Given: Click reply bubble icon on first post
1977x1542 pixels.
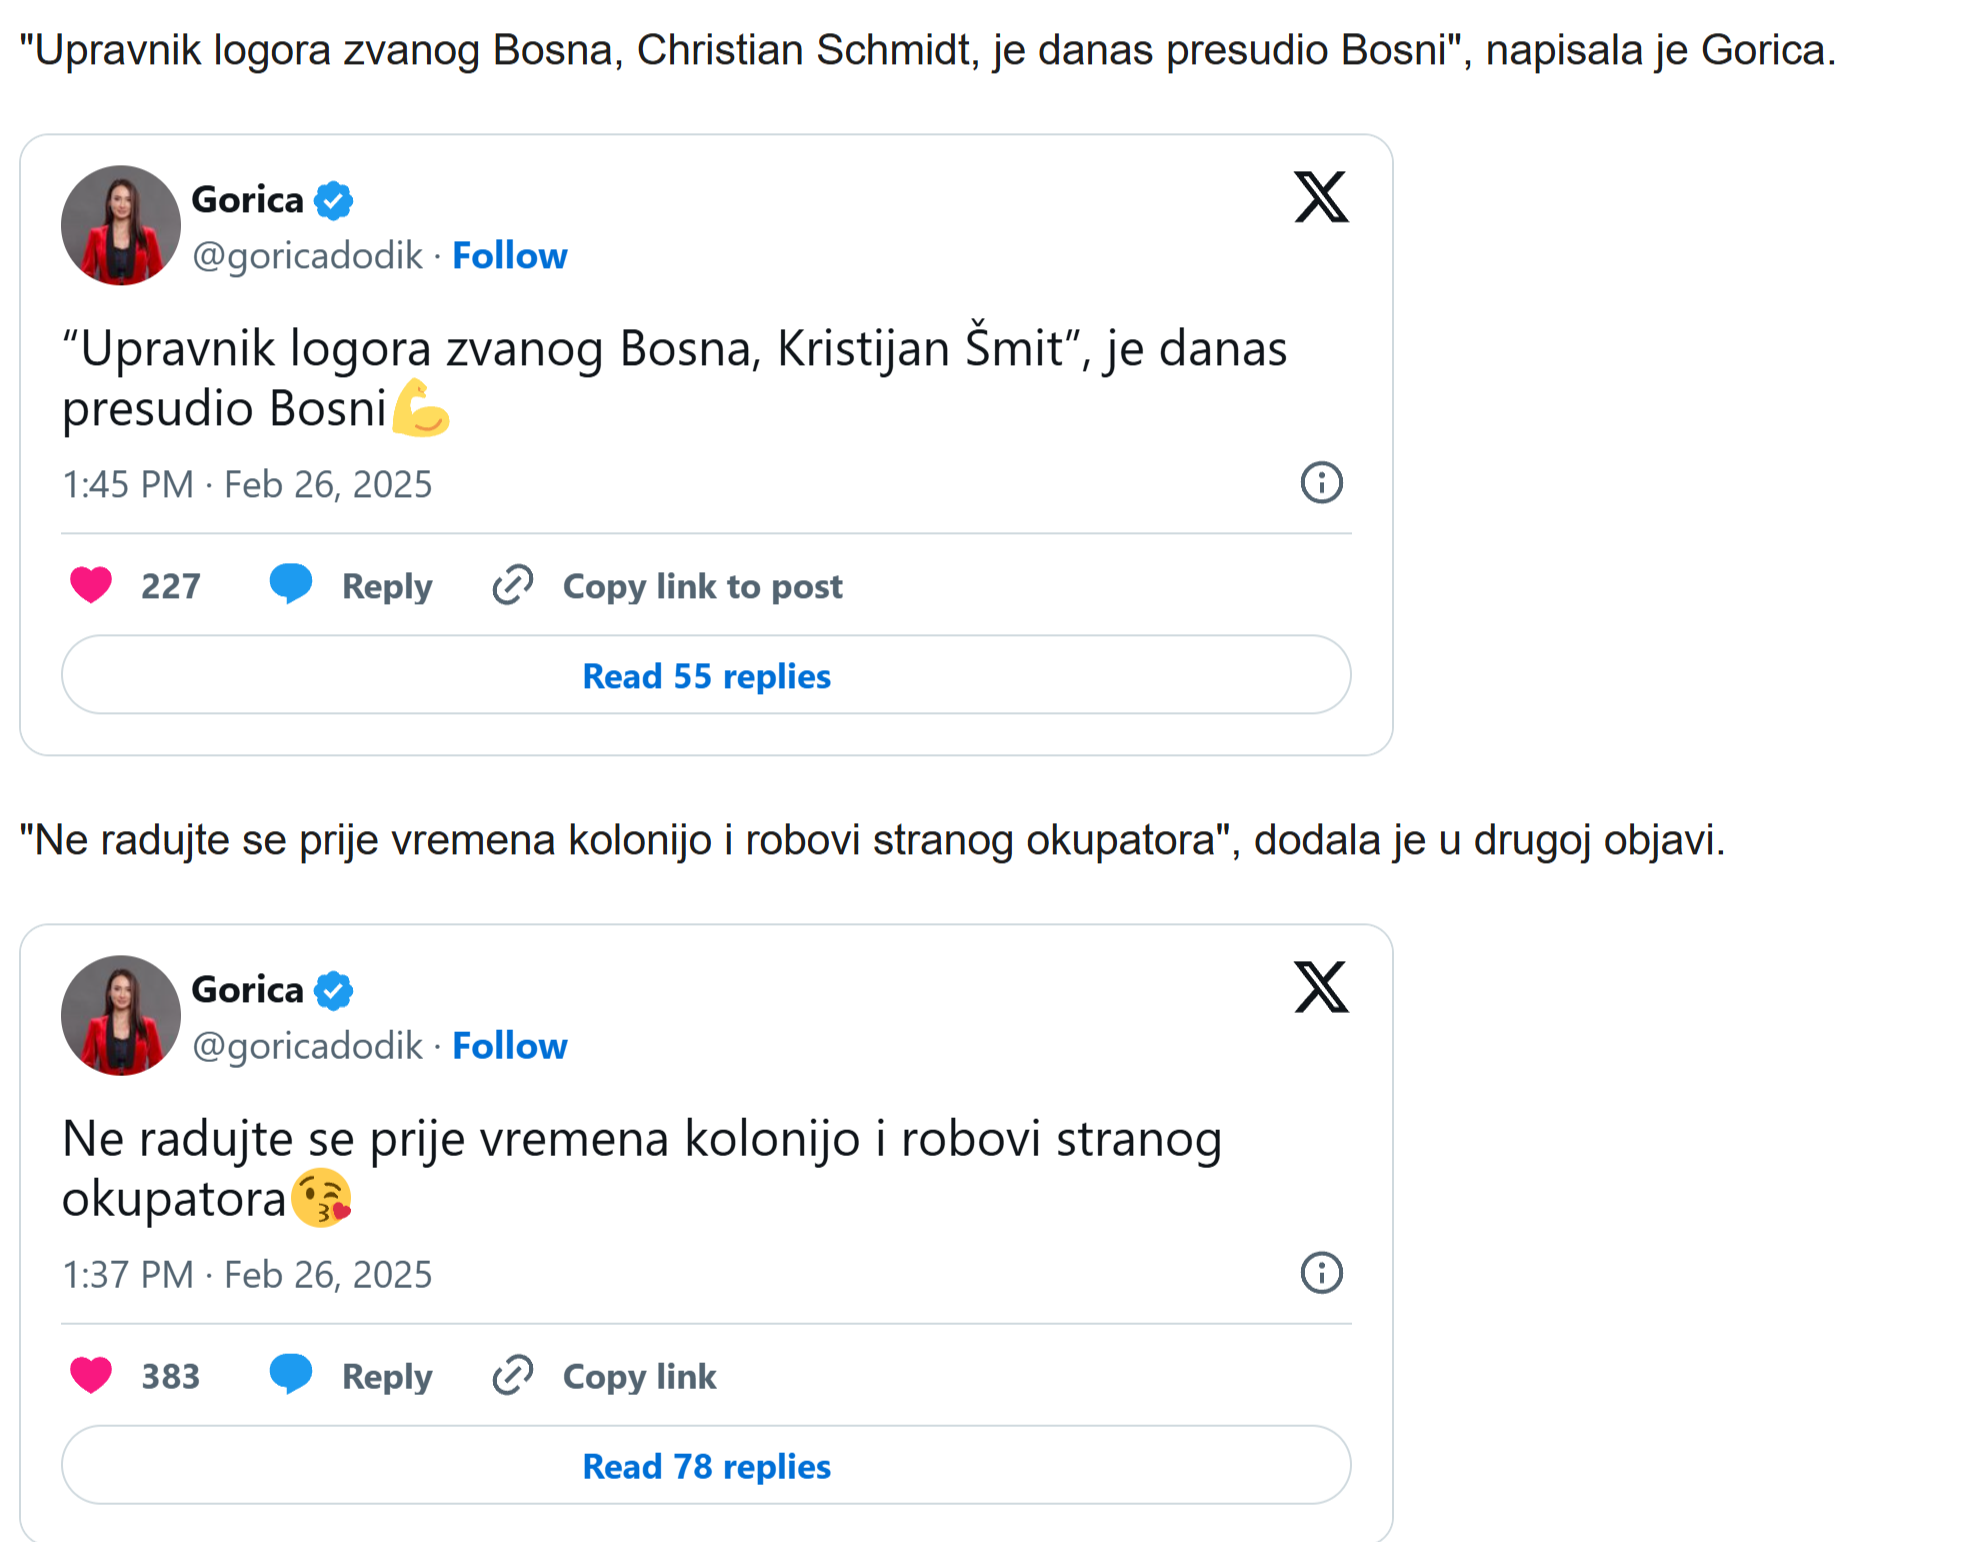Looking at the screenshot, I should tap(291, 584).
